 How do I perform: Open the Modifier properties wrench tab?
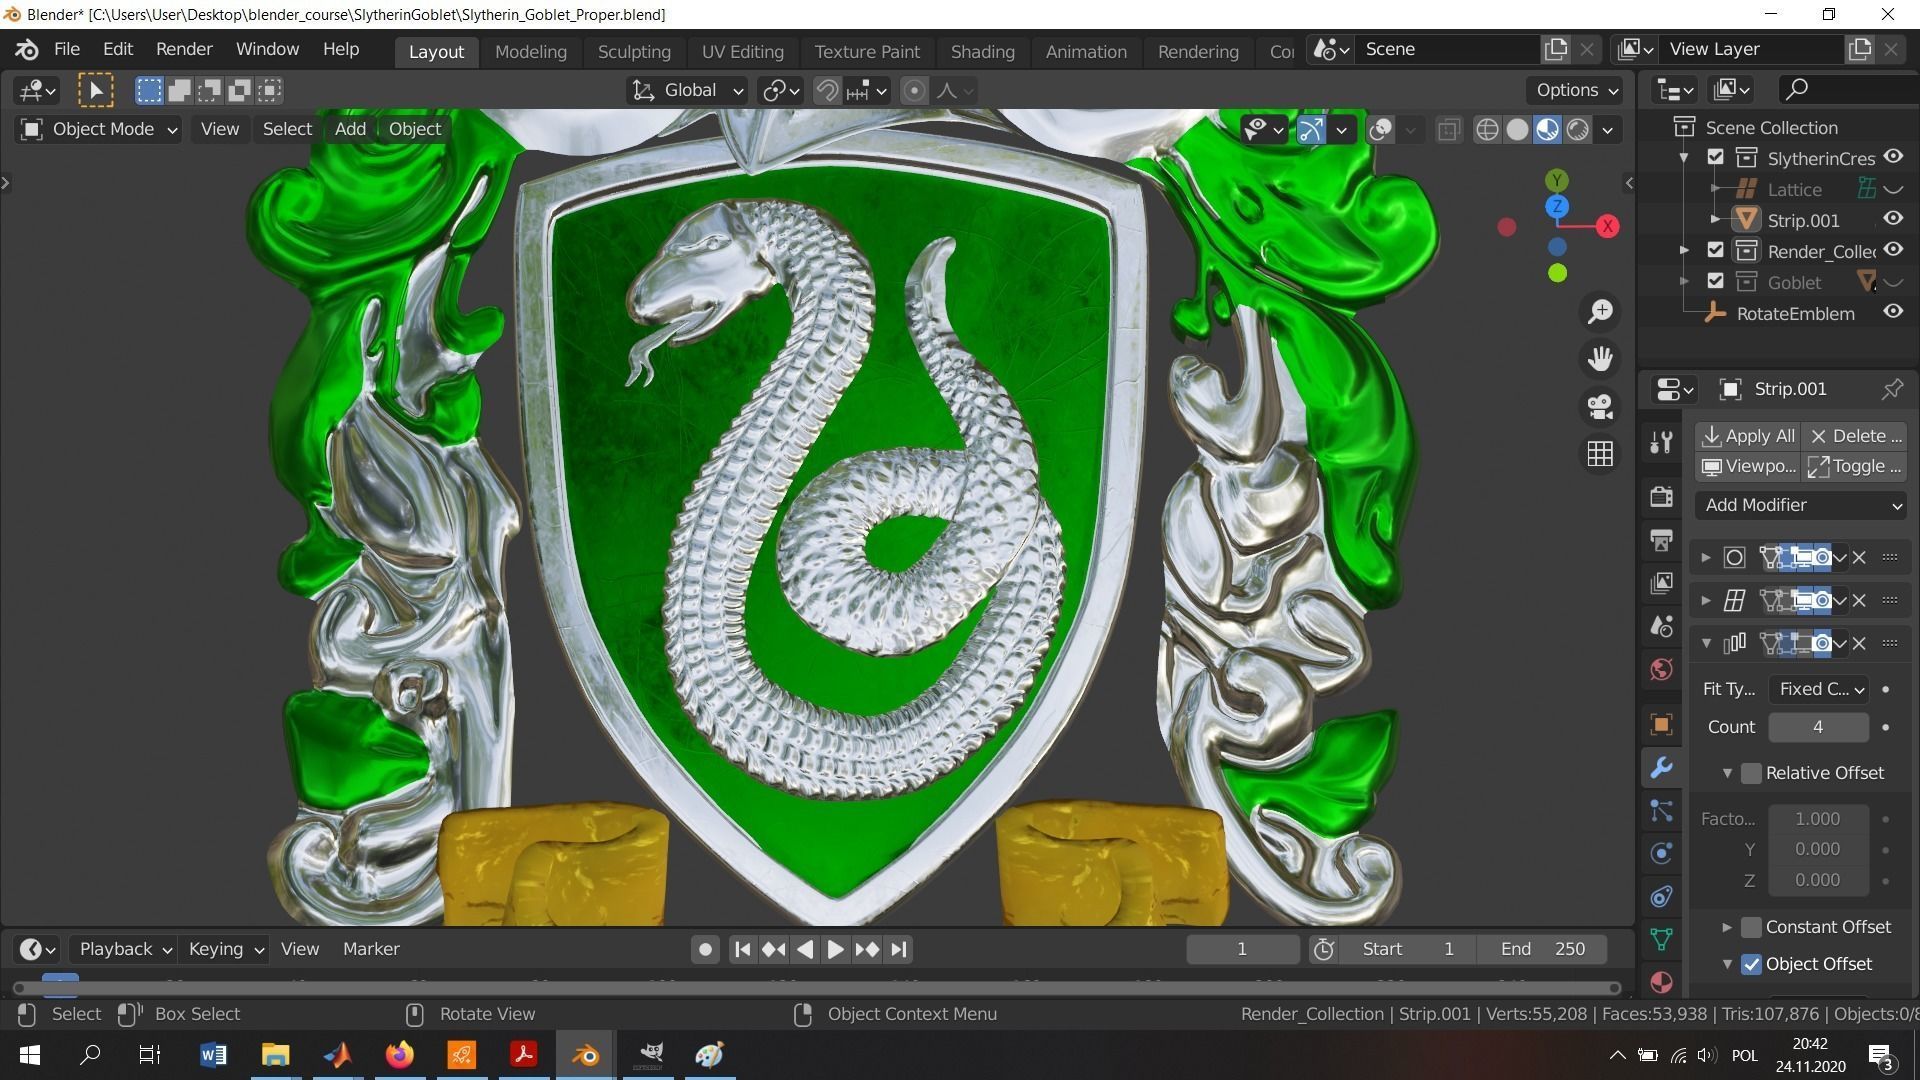(1661, 767)
